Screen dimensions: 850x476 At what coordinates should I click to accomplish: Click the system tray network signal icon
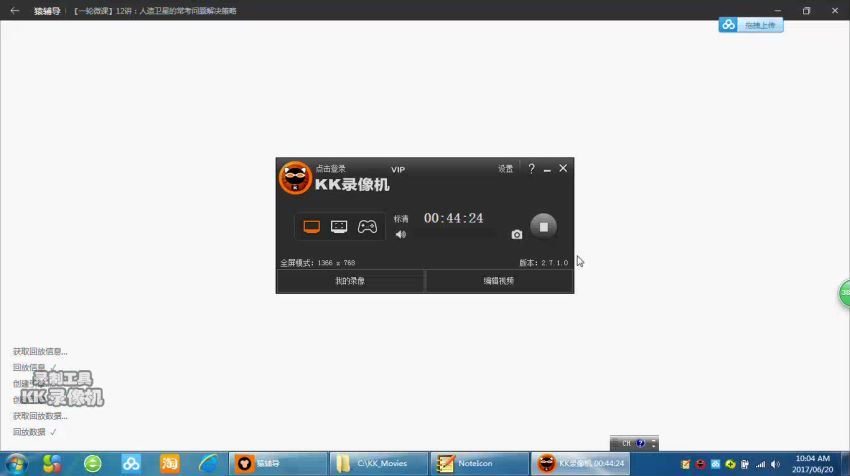(x=761, y=464)
